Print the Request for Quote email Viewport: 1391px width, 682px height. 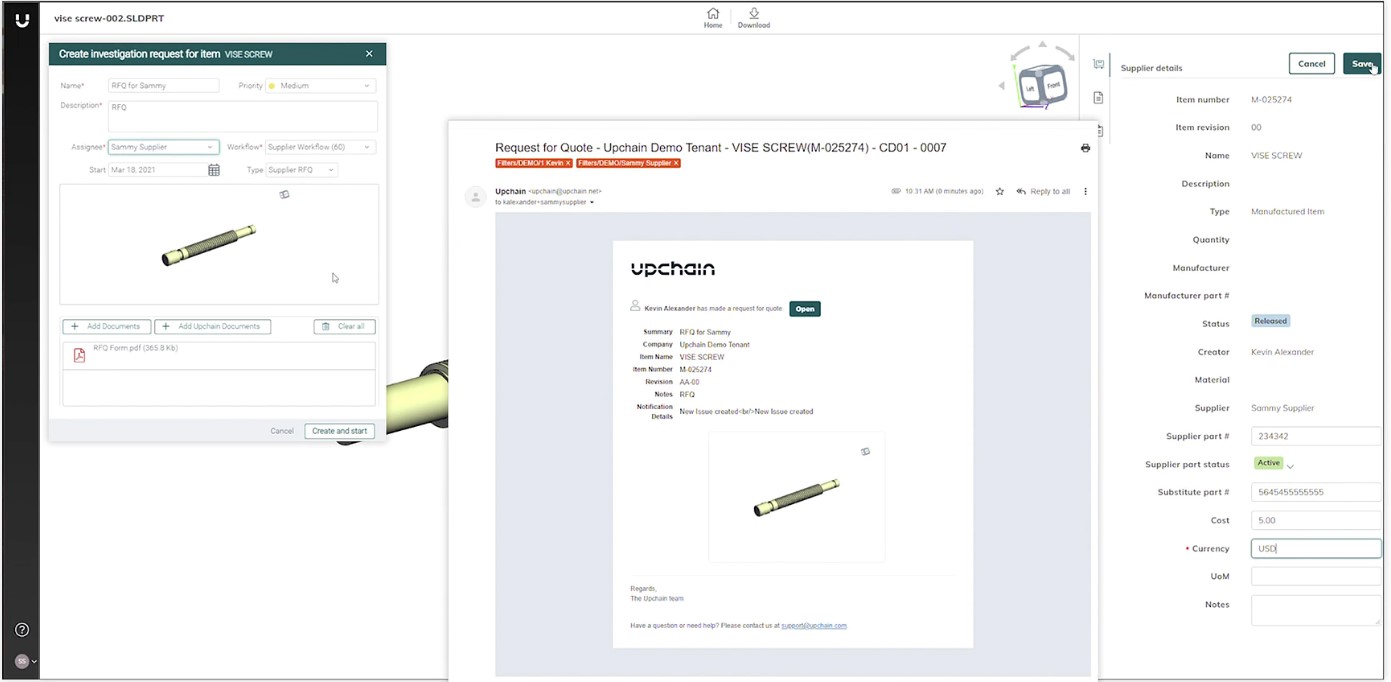(x=1085, y=148)
